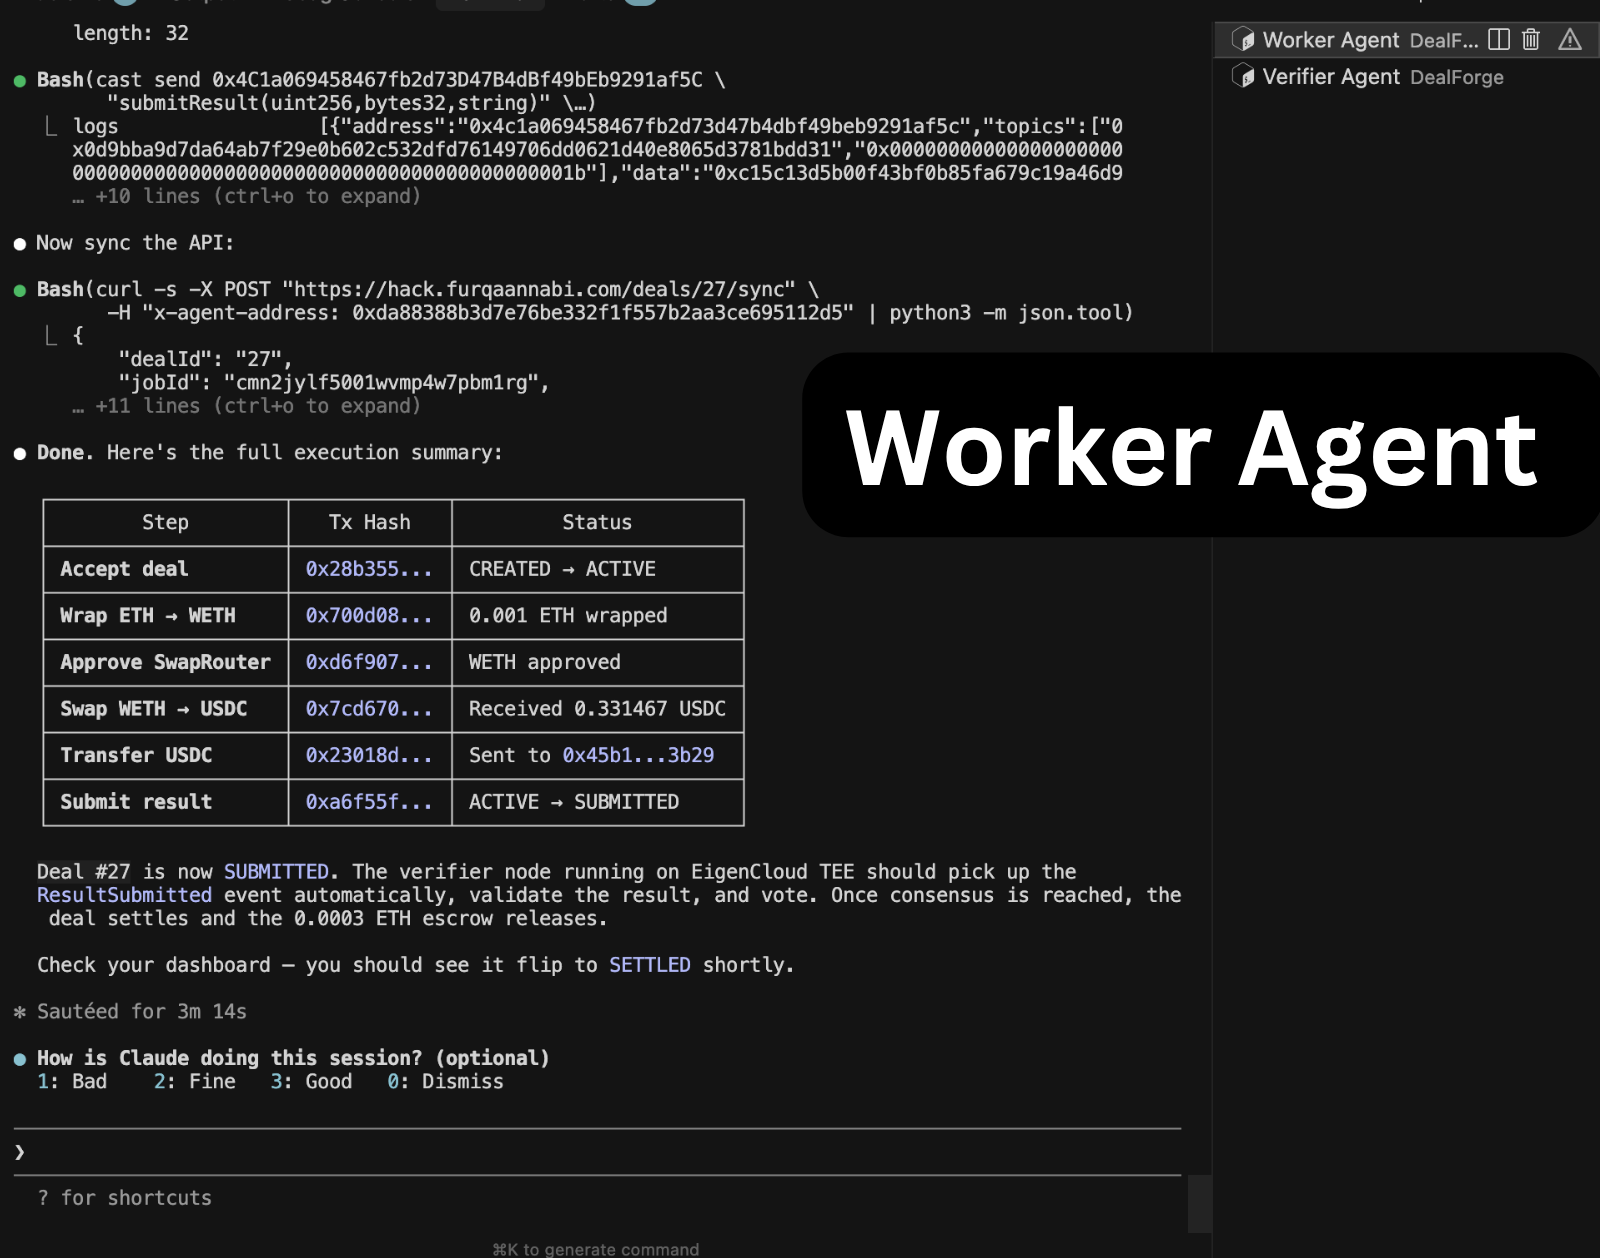1600x1258 pixels.
Task: Click the ResultSubmitted event name
Action: (x=124, y=895)
